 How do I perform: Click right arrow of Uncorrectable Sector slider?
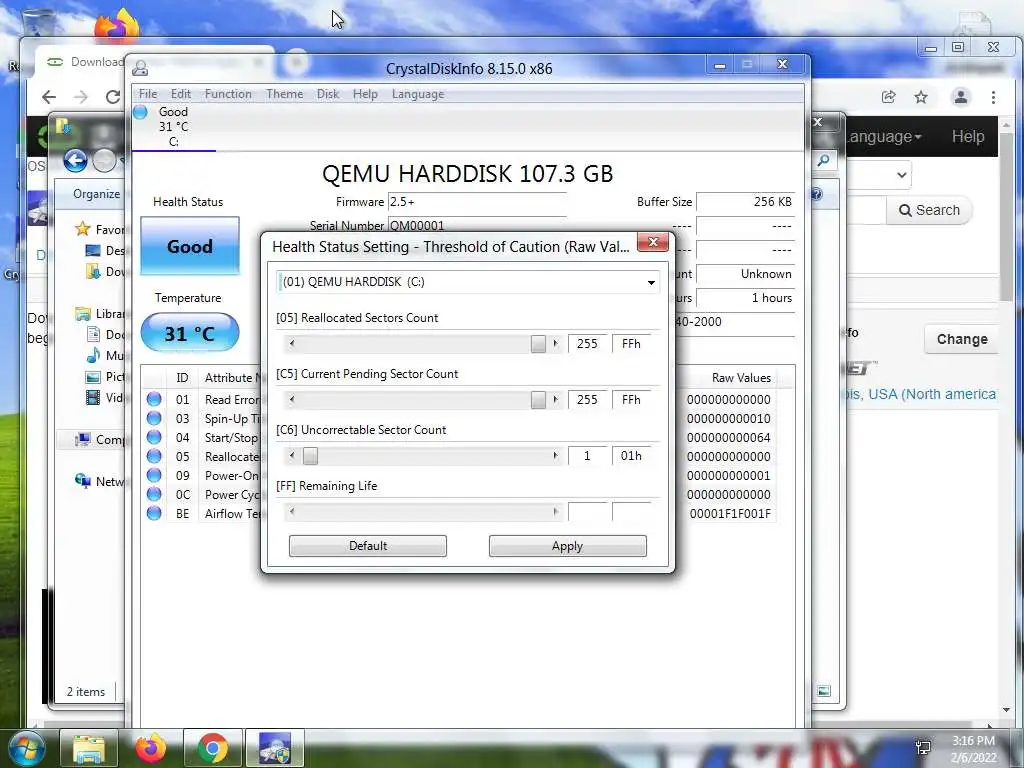coord(556,456)
